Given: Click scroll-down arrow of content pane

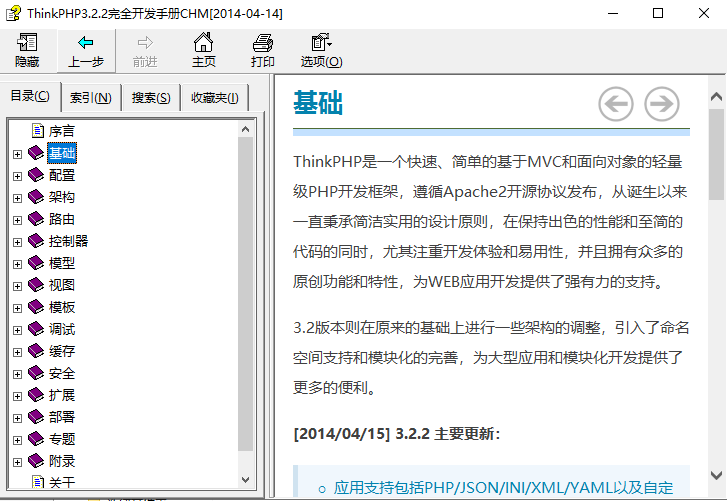Looking at the screenshot, I should 716,473.
